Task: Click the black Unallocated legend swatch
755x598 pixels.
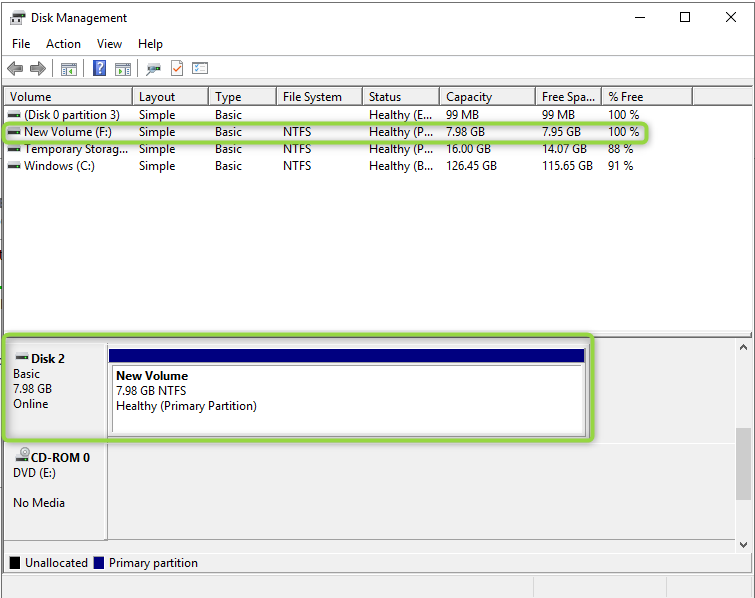Action: tap(15, 563)
